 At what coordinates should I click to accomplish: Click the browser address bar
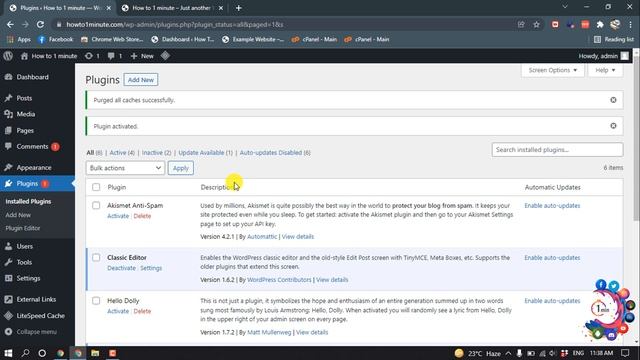286,24
